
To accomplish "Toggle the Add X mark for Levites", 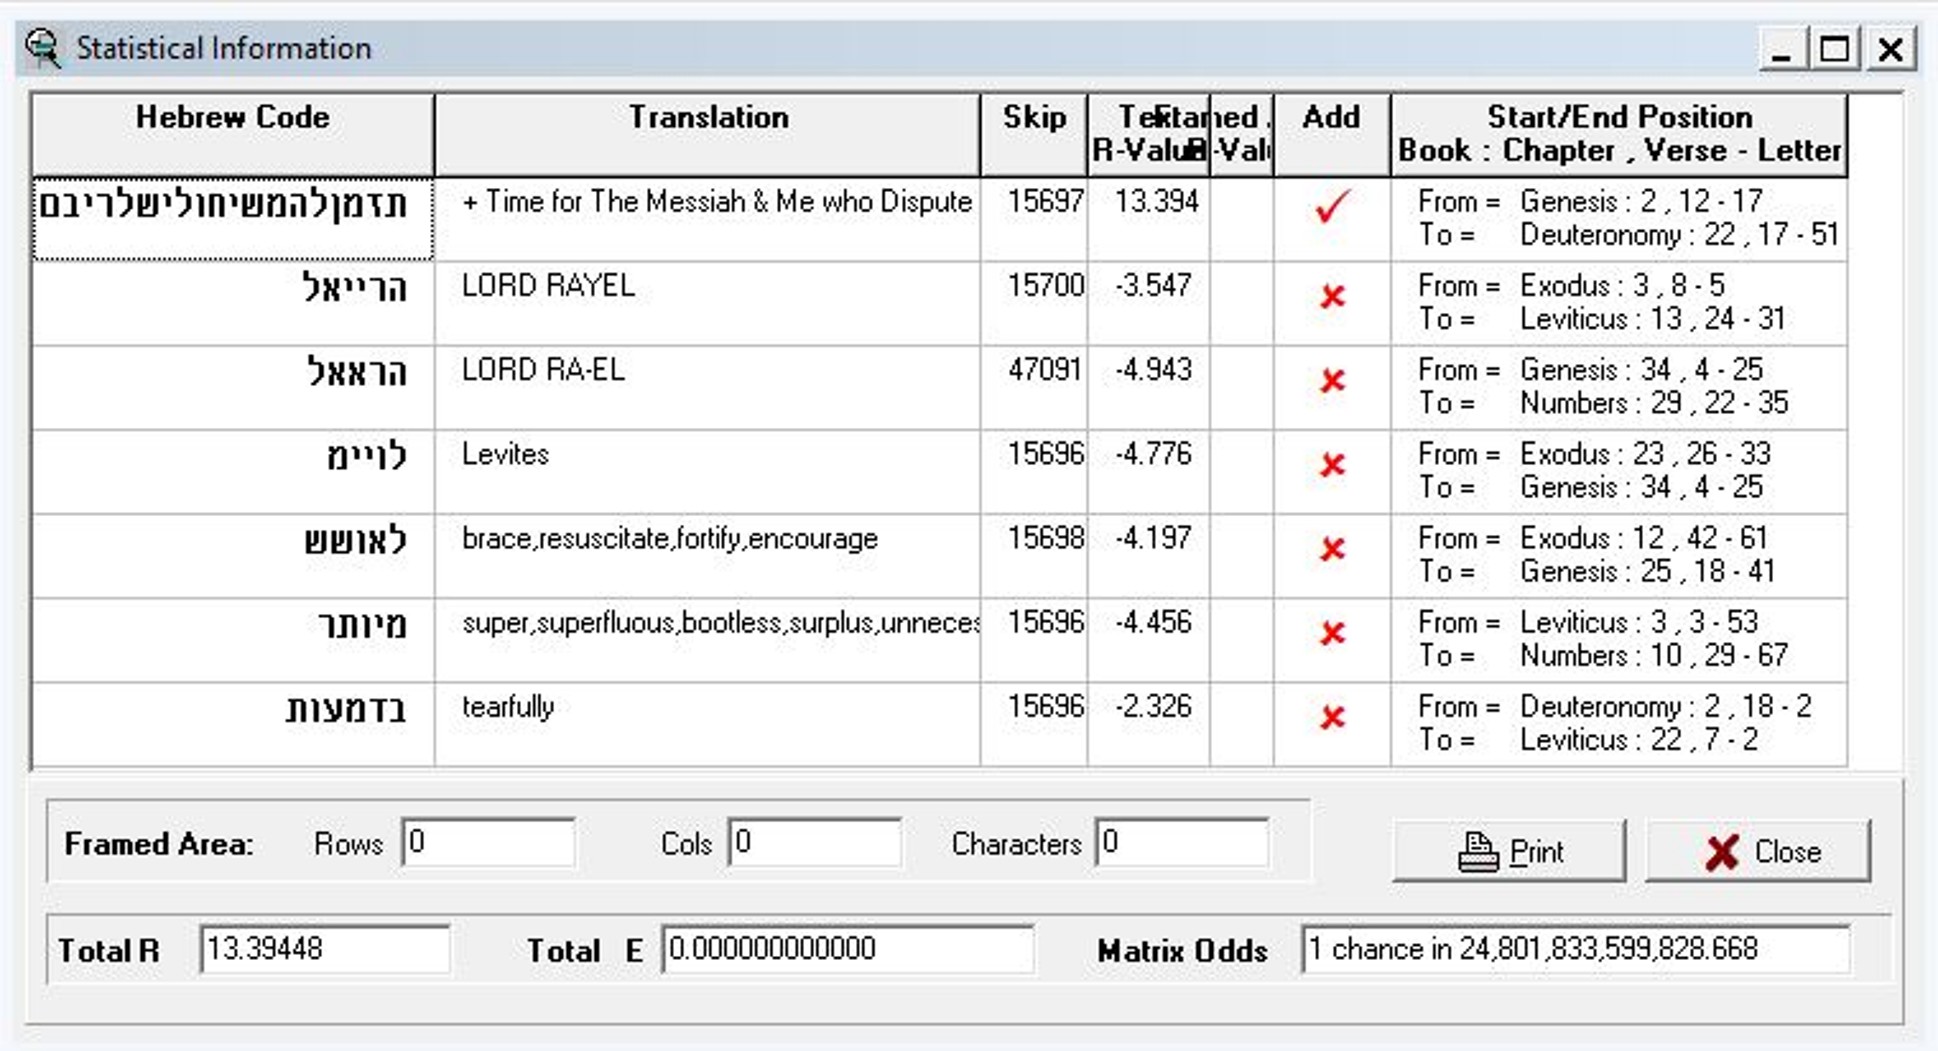I will point(1332,464).
